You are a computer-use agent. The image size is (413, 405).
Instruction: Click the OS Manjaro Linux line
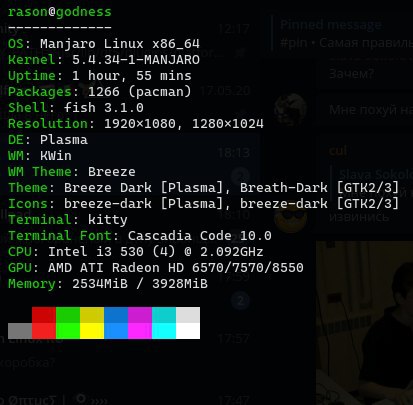pyautogui.click(x=104, y=44)
